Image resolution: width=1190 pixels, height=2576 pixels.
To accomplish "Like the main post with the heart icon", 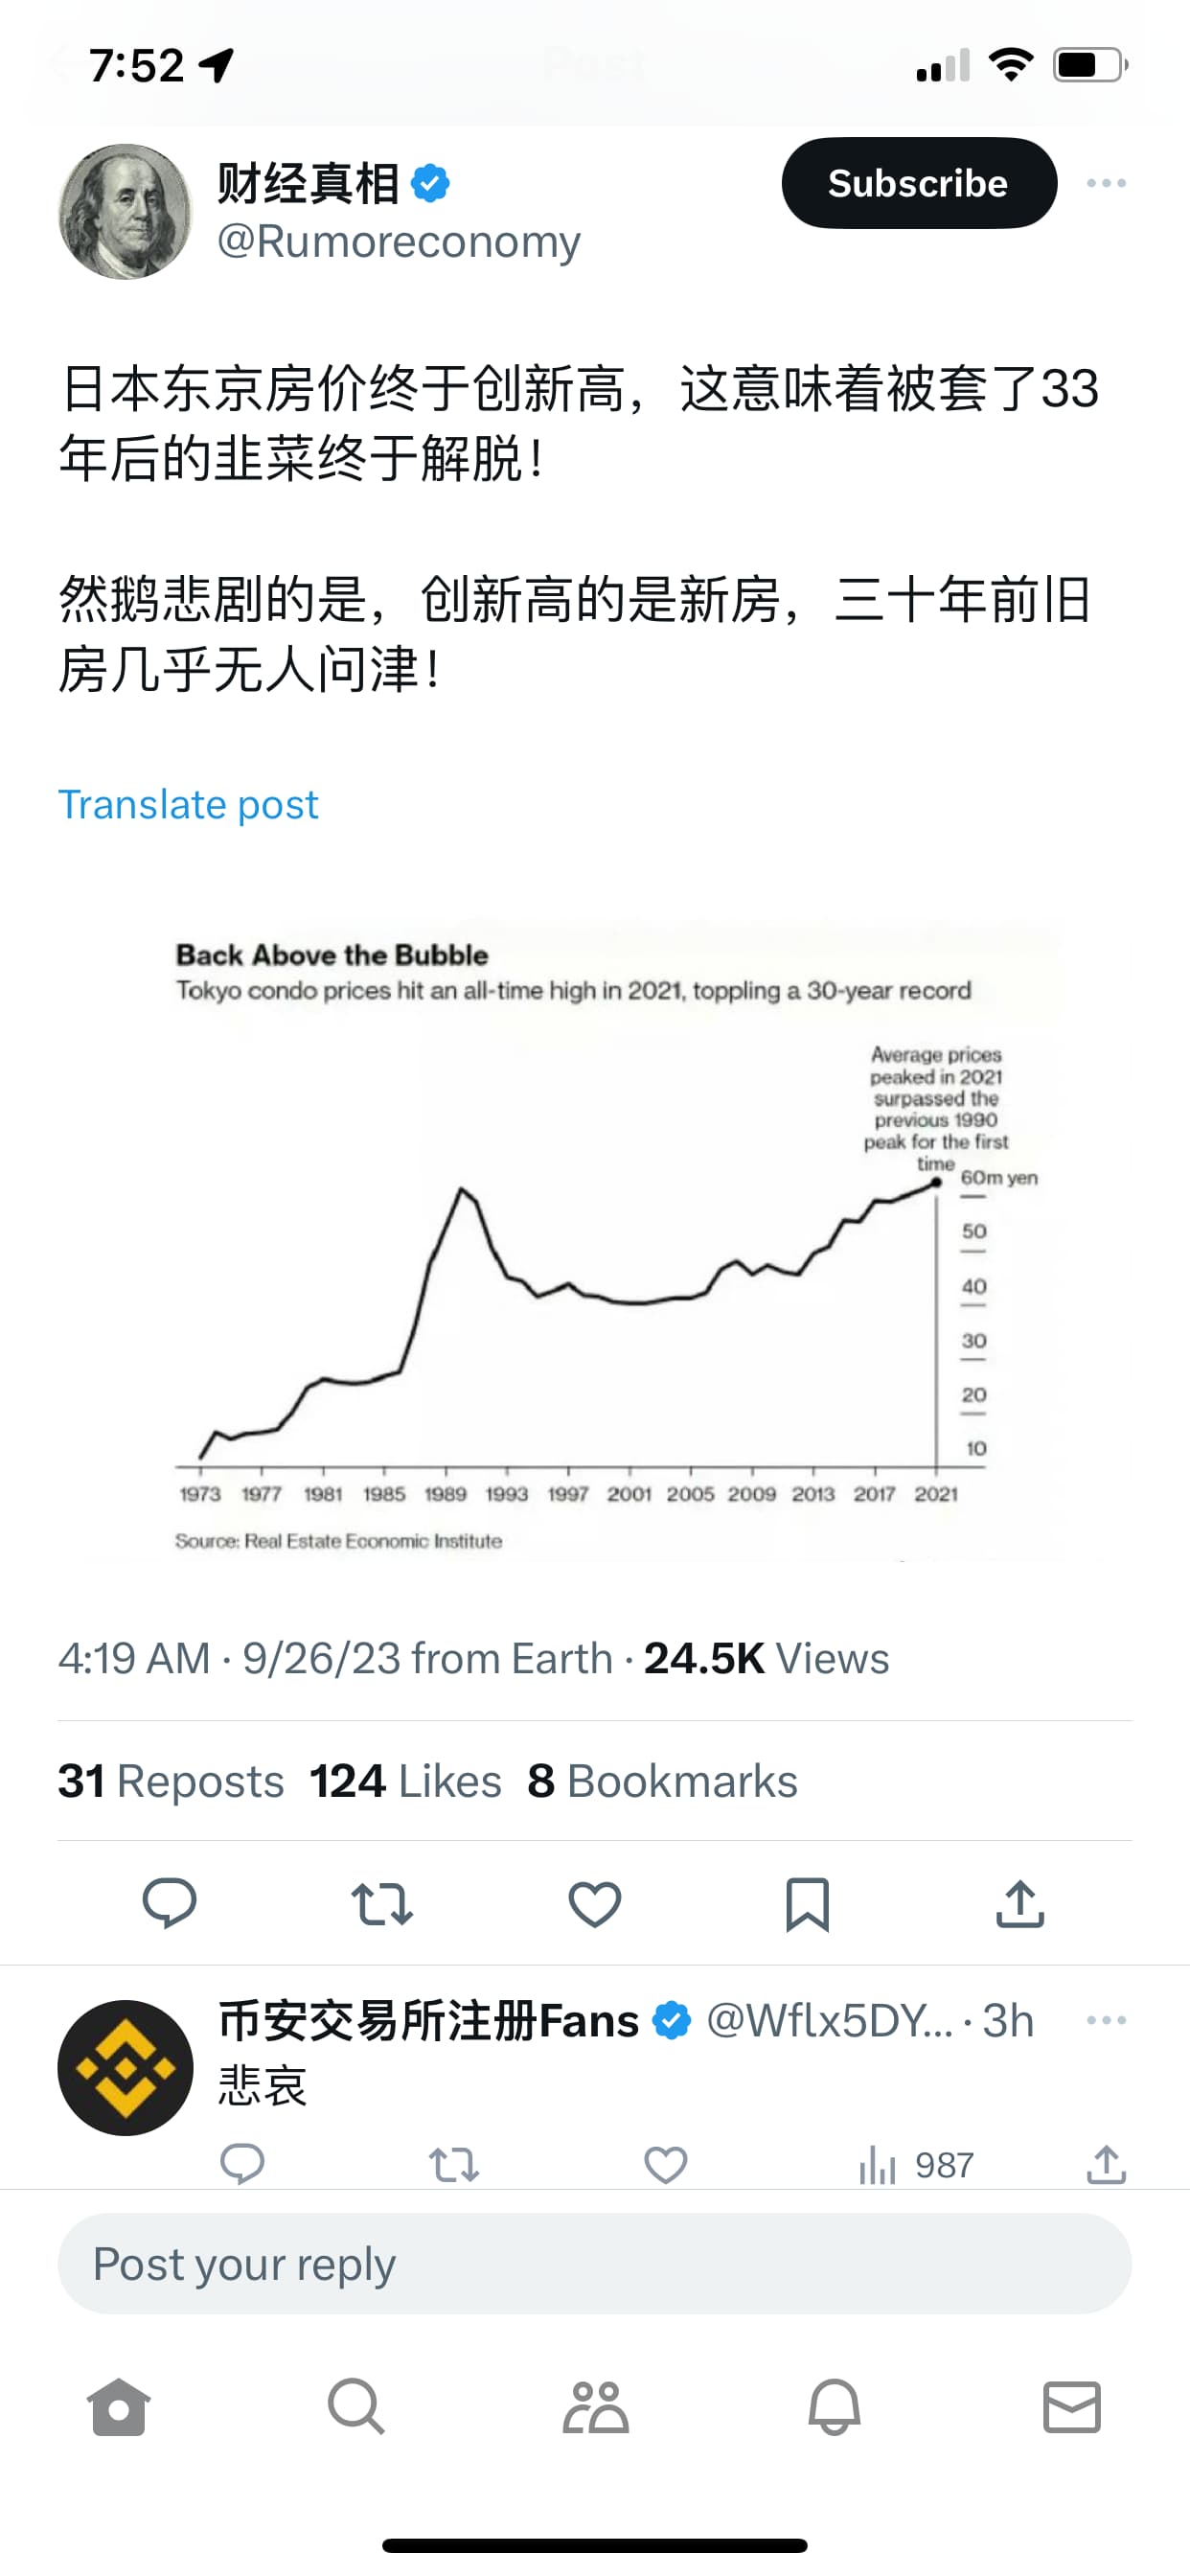I will point(595,1903).
